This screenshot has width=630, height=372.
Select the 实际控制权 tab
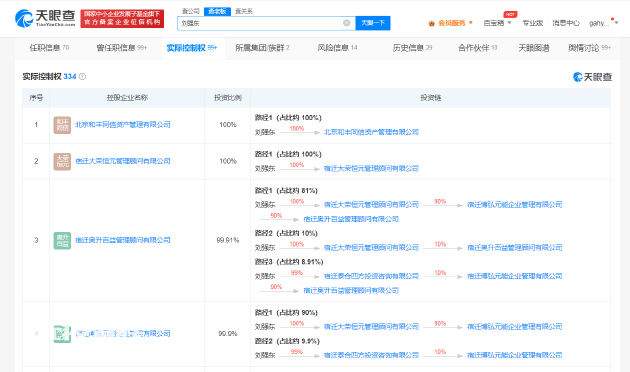pyautogui.click(x=192, y=48)
